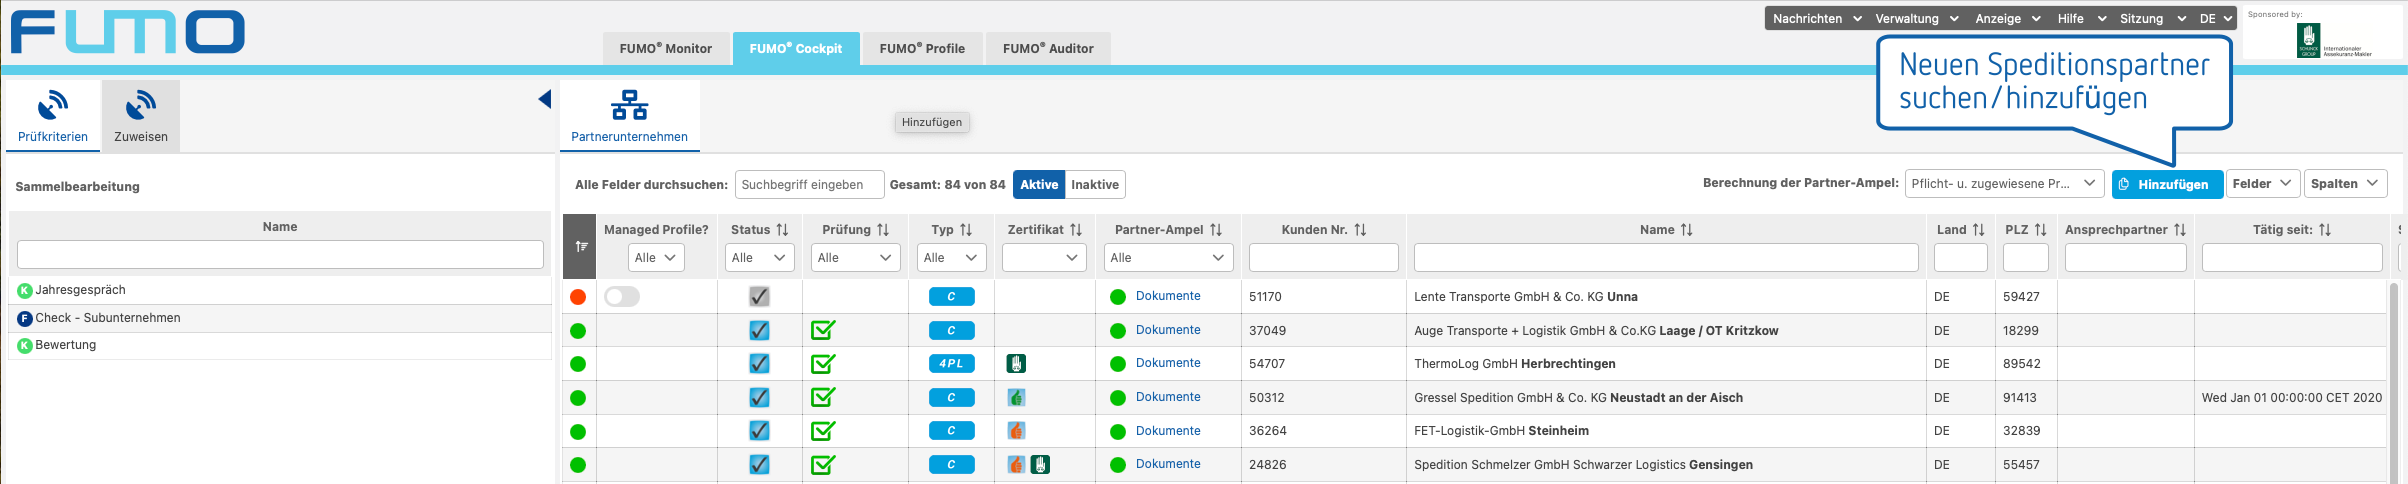Toggle Status checkbox for customer 54707

click(x=759, y=364)
